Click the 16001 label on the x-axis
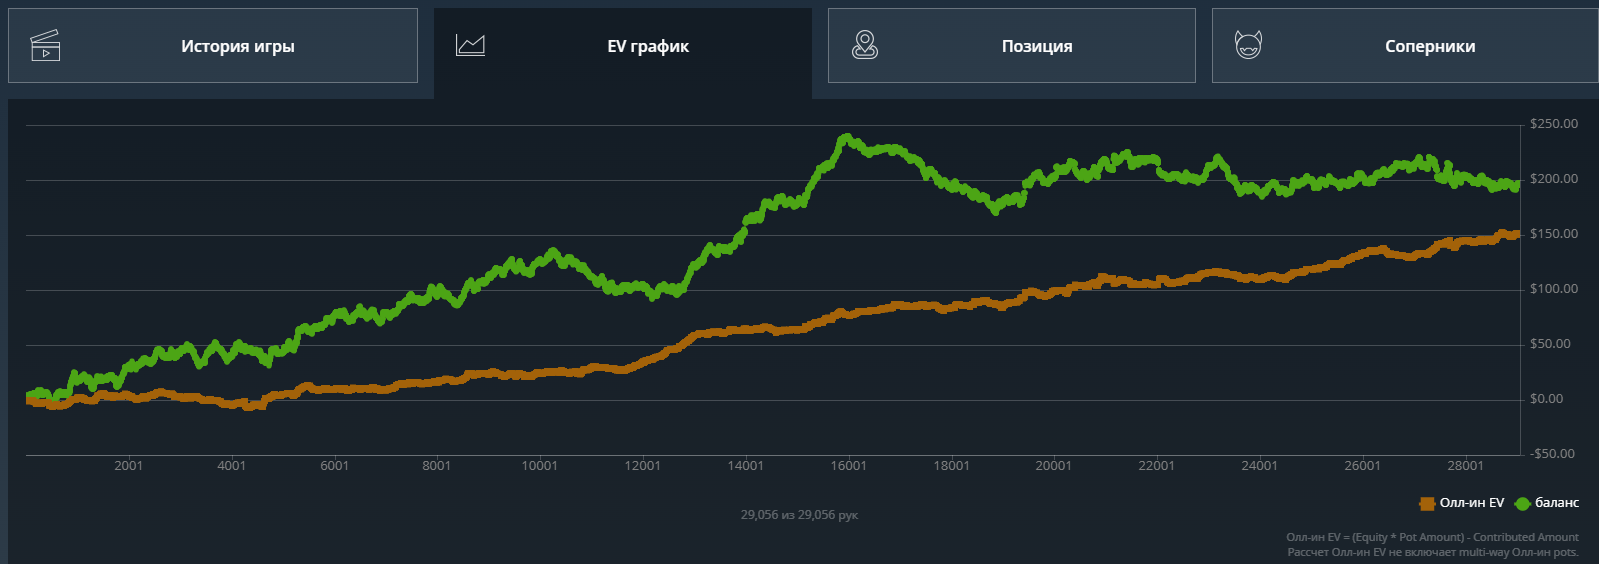This screenshot has width=1599, height=564. click(848, 466)
